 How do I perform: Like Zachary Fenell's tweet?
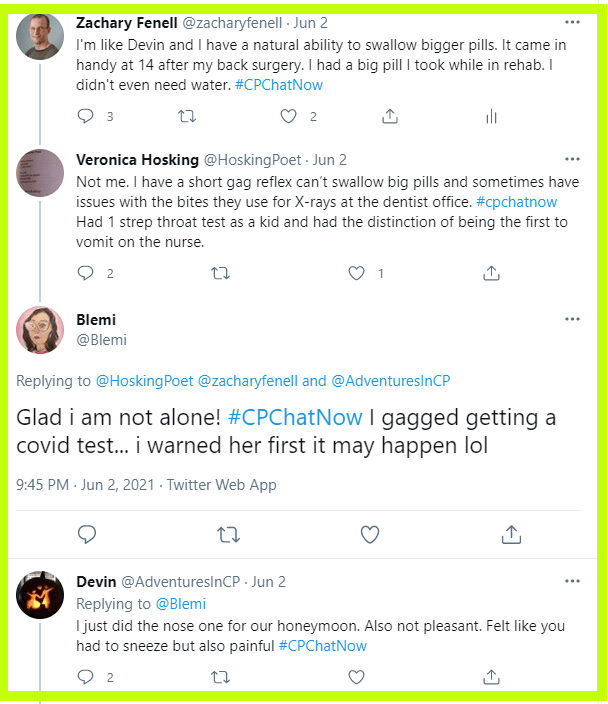289,117
